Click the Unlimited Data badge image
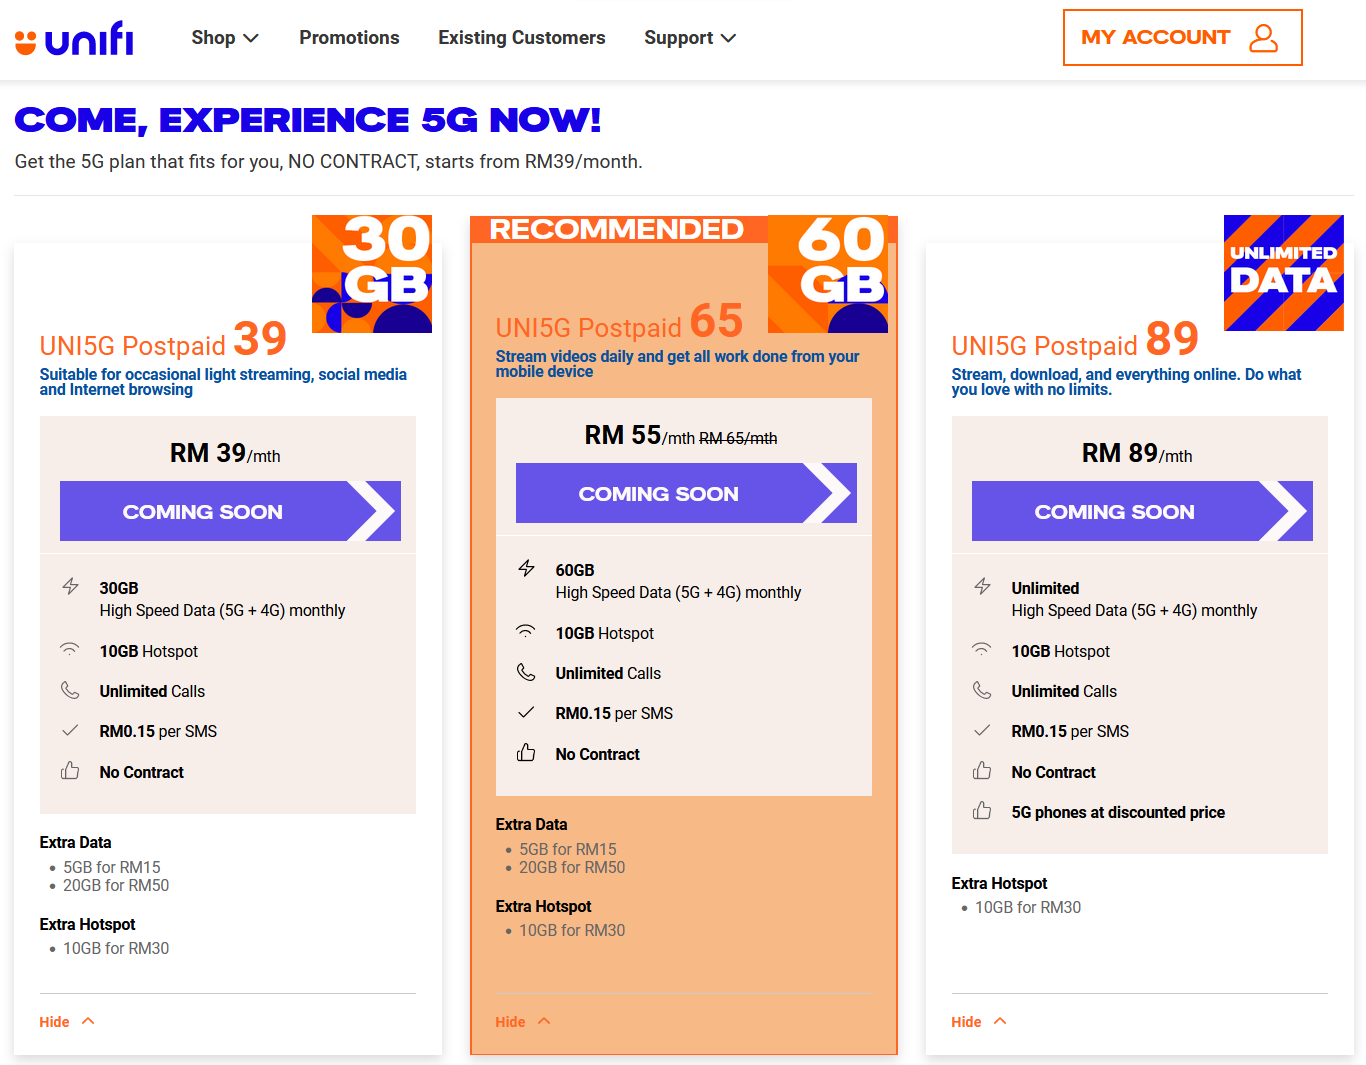Image resolution: width=1366 pixels, height=1065 pixels. (x=1284, y=273)
